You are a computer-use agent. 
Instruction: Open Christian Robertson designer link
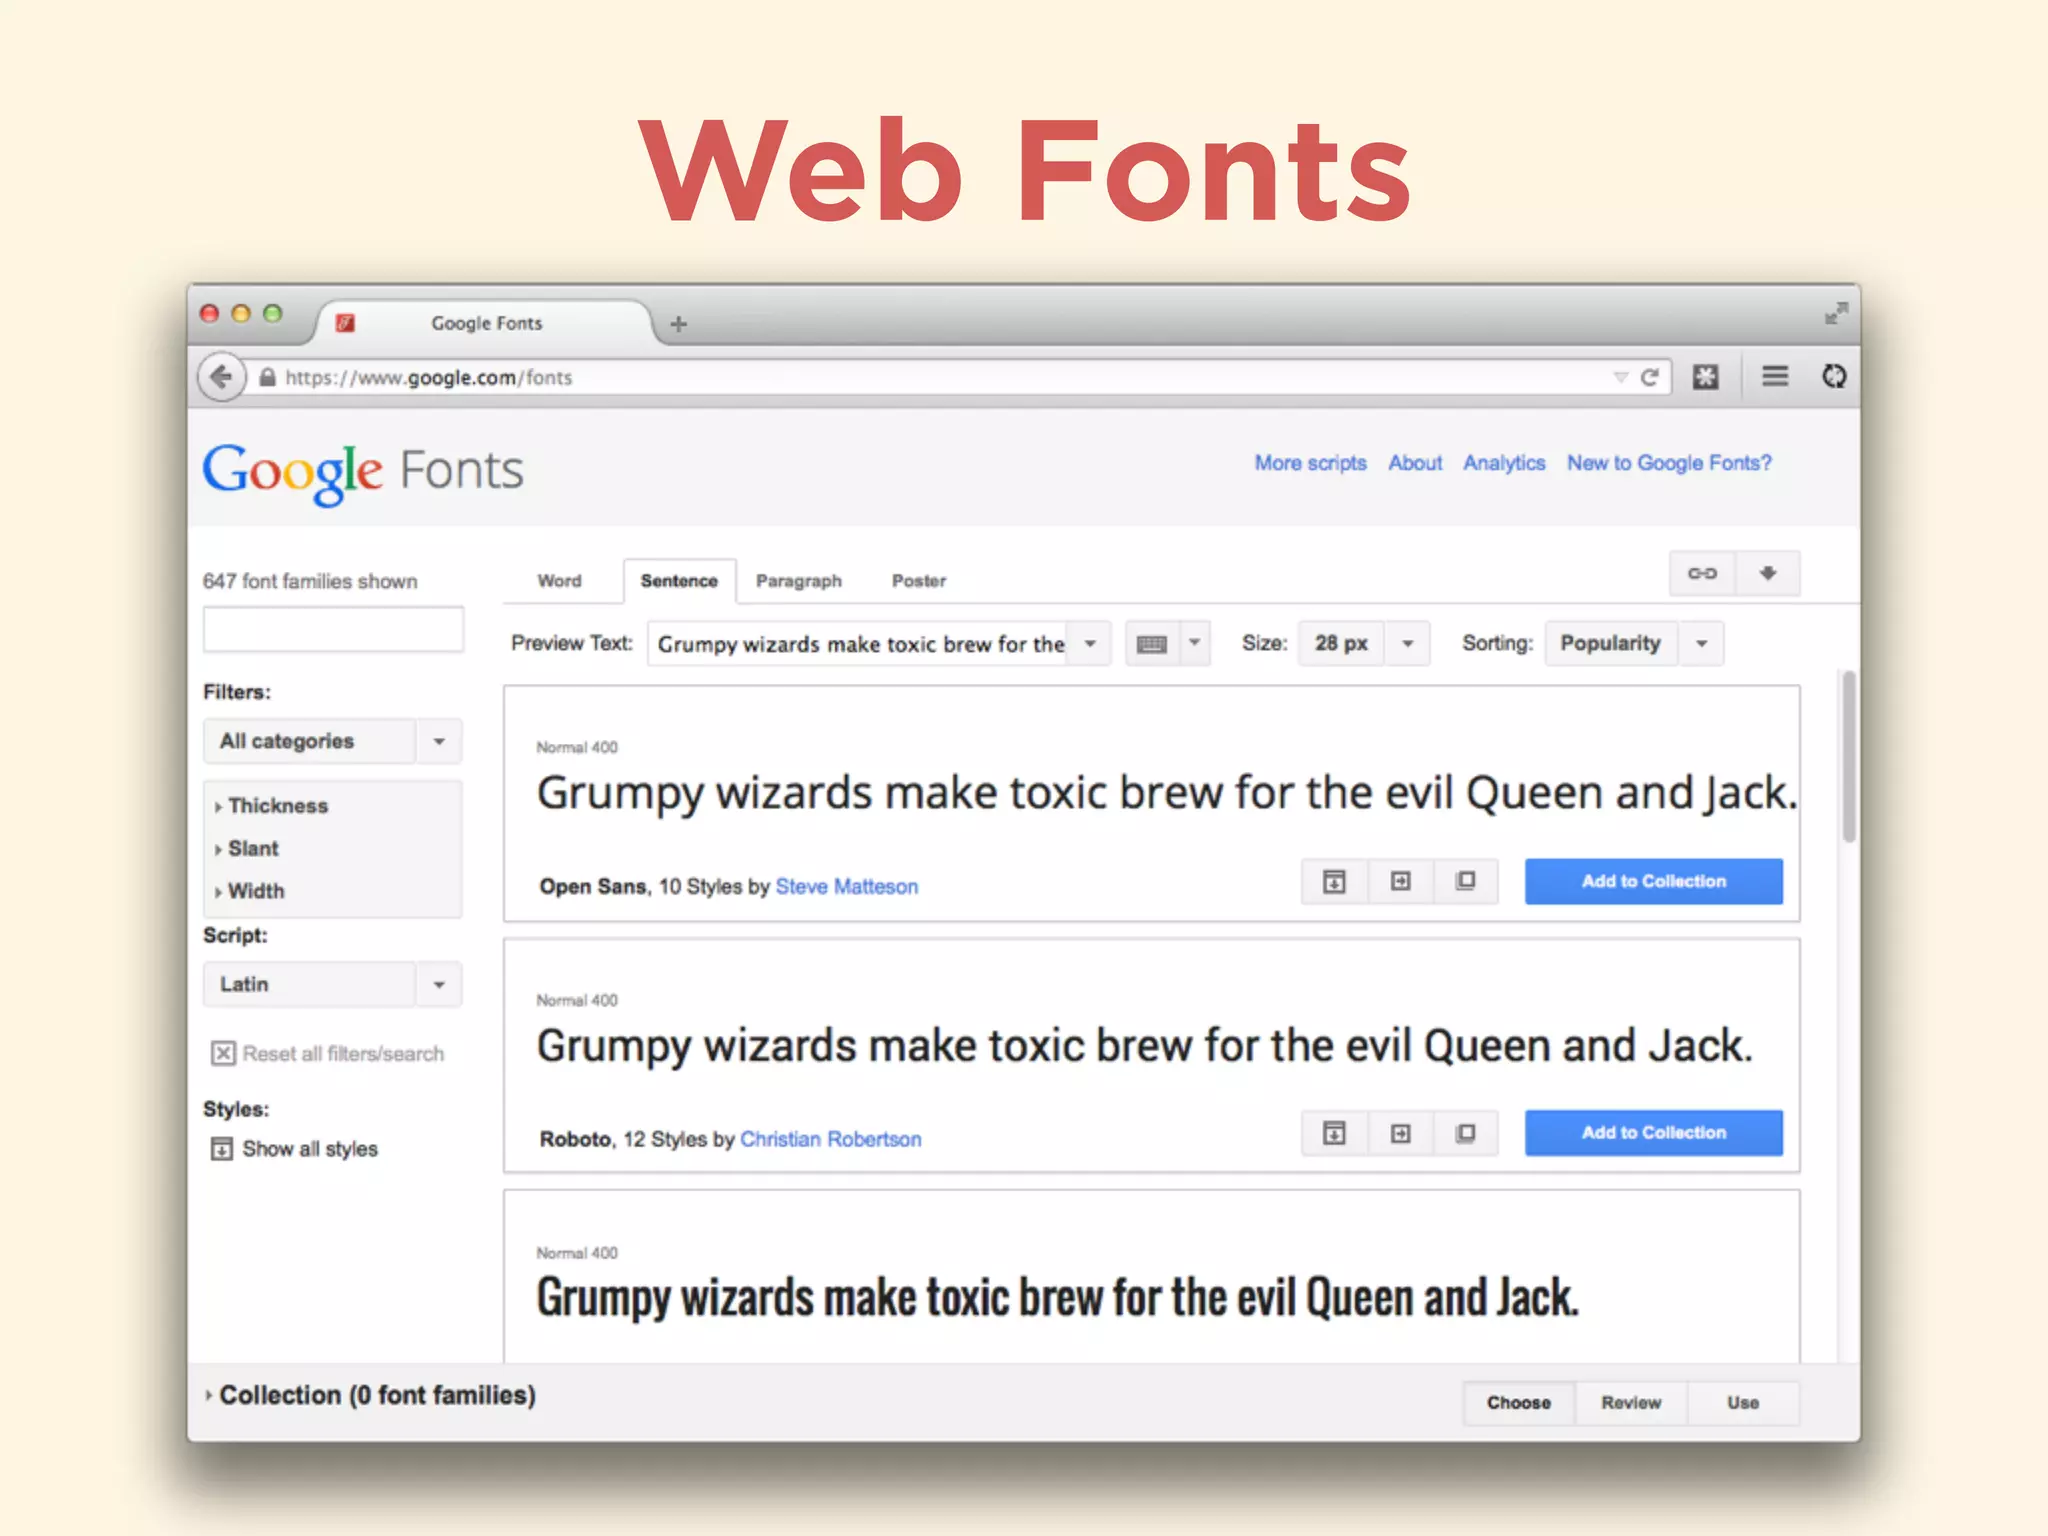pos(831,1140)
